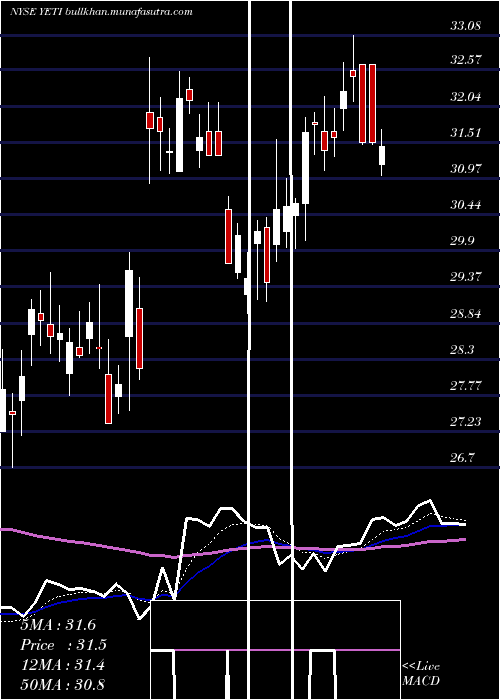Select the 30.97 price axis label
The width and height of the screenshot is (500, 700).
coord(465,169)
